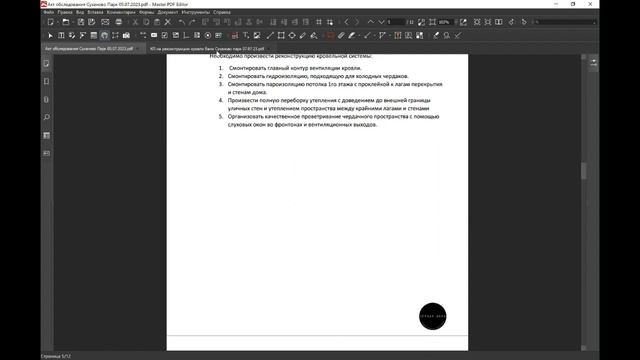Select the Insert Text T tool
The height and width of the screenshot is (360, 640).
[x=246, y=36]
